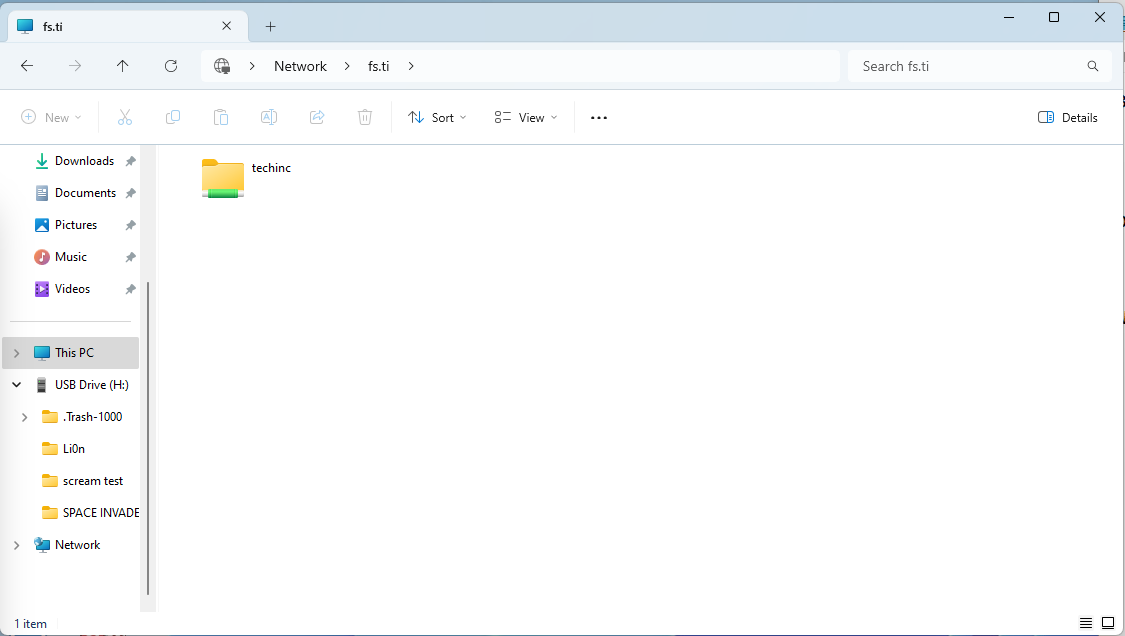This screenshot has width=1125, height=636.
Task: Select the techinc shared folder
Action: click(247, 178)
